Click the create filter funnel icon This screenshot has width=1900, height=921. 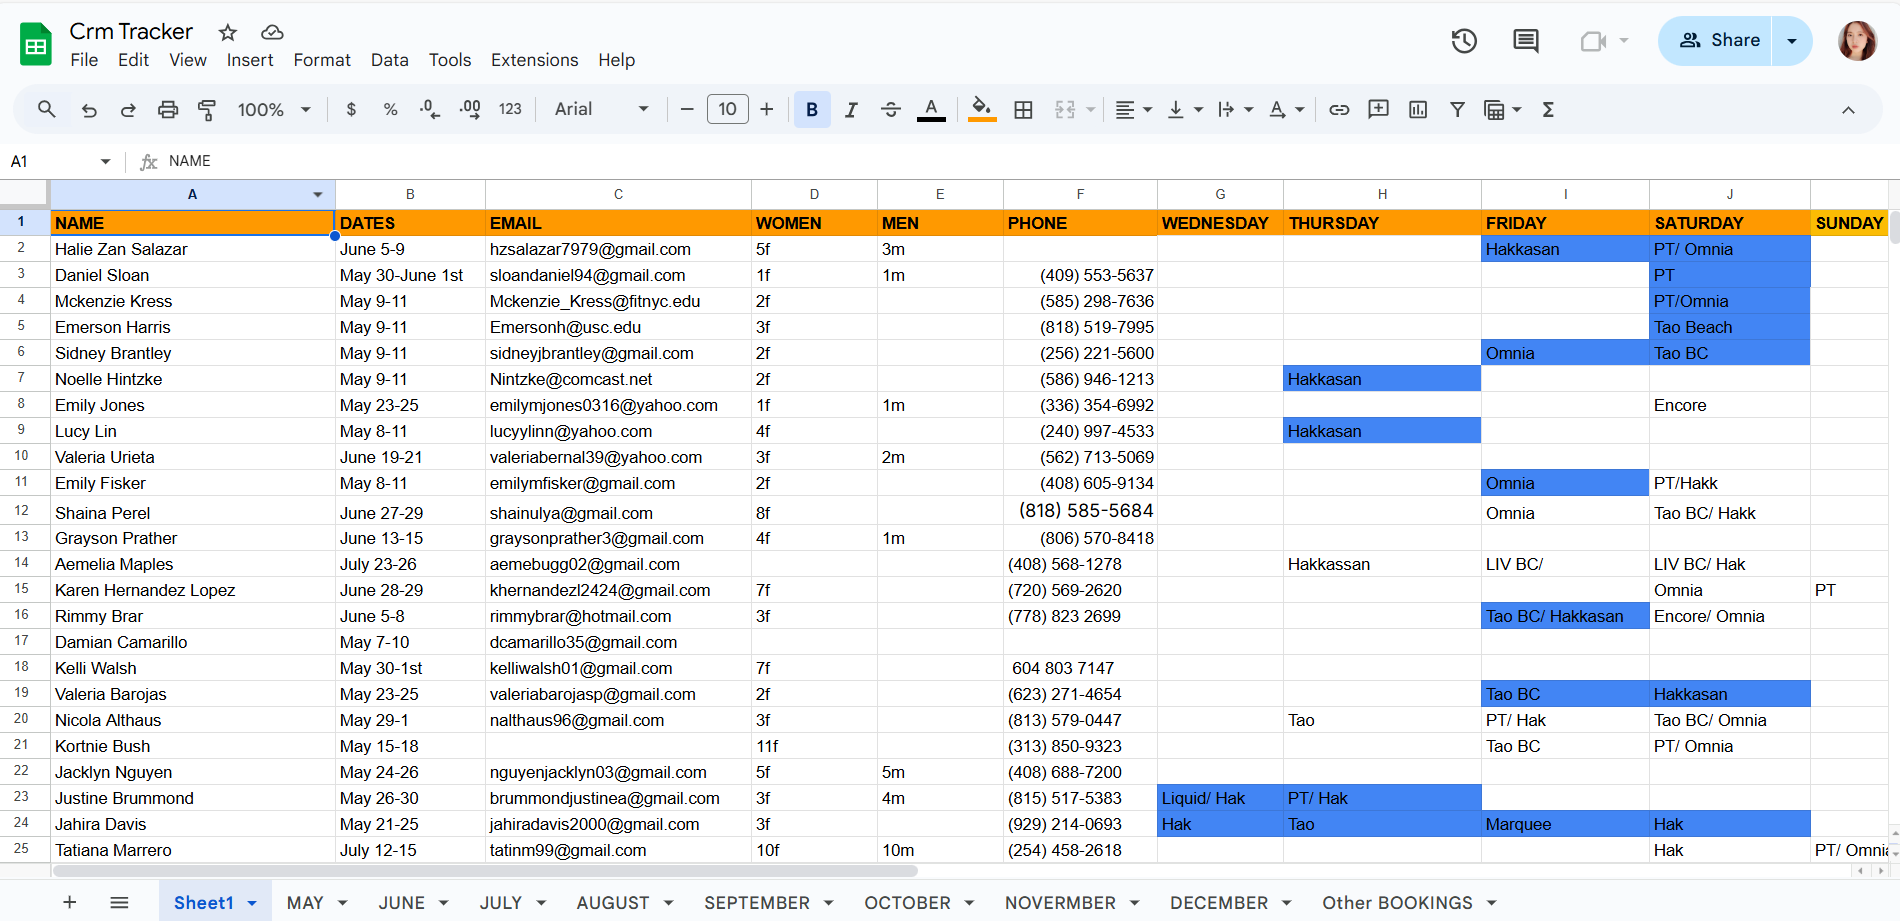[x=1457, y=110]
